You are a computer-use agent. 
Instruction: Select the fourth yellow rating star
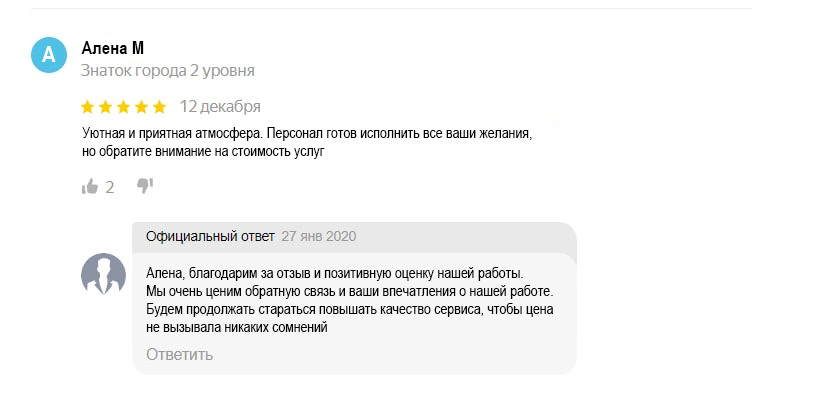(141, 107)
